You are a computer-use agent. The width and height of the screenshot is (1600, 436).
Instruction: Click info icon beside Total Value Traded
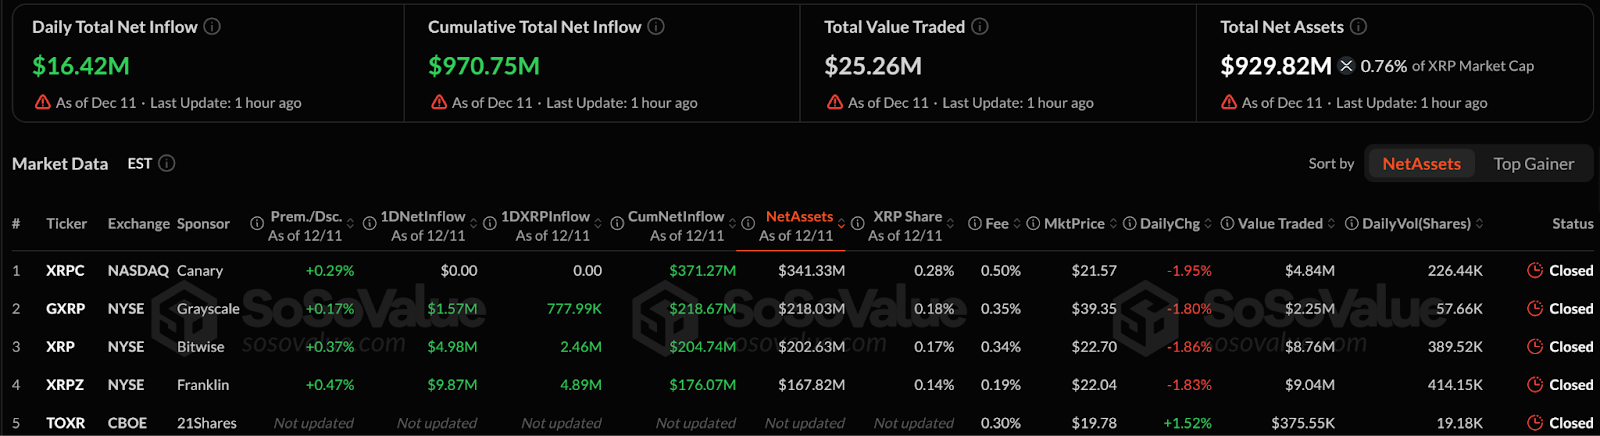click(980, 27)
